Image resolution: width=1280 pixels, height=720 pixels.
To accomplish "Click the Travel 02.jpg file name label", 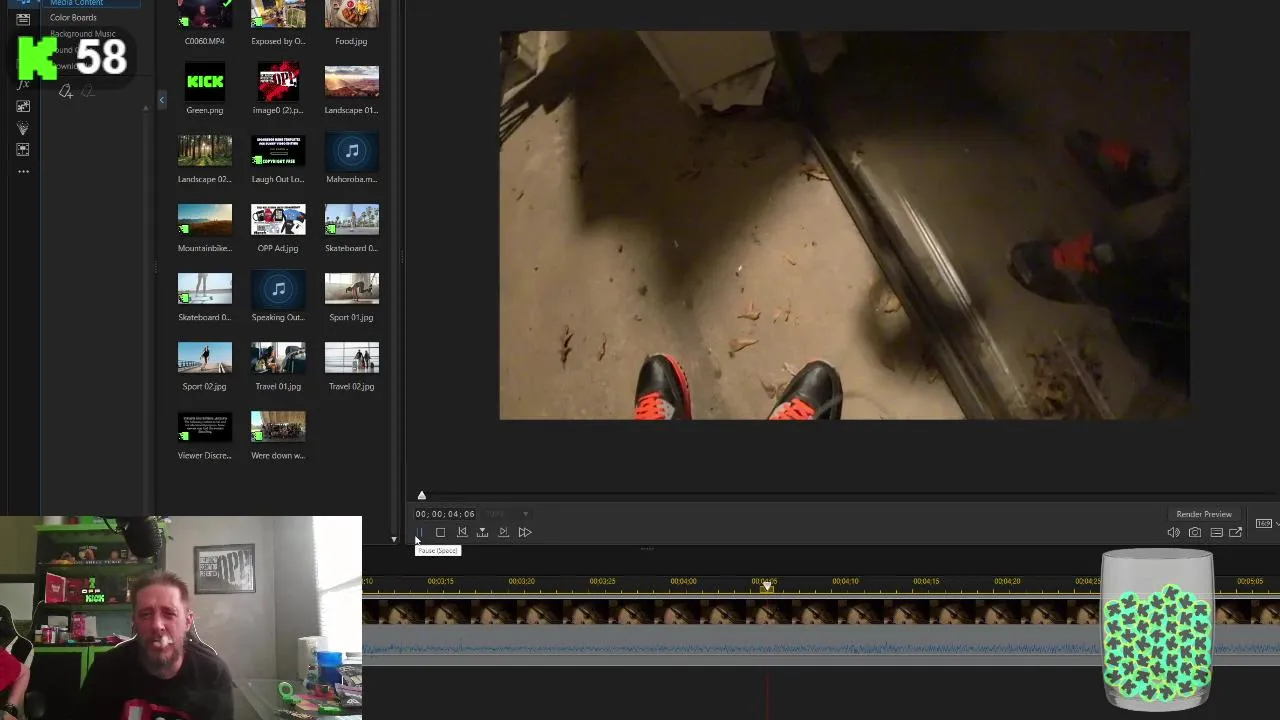I will coord(351,386).
